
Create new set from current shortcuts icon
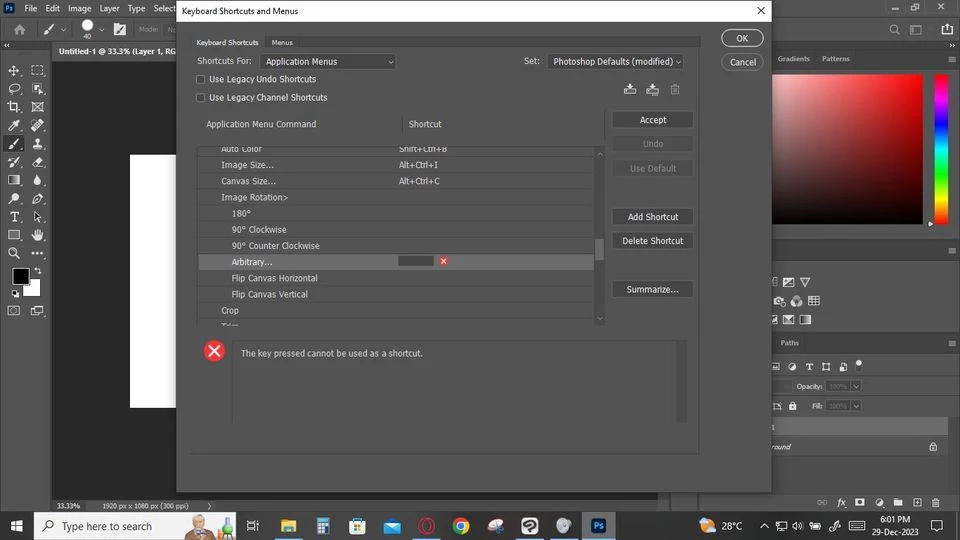pos(653,89)
